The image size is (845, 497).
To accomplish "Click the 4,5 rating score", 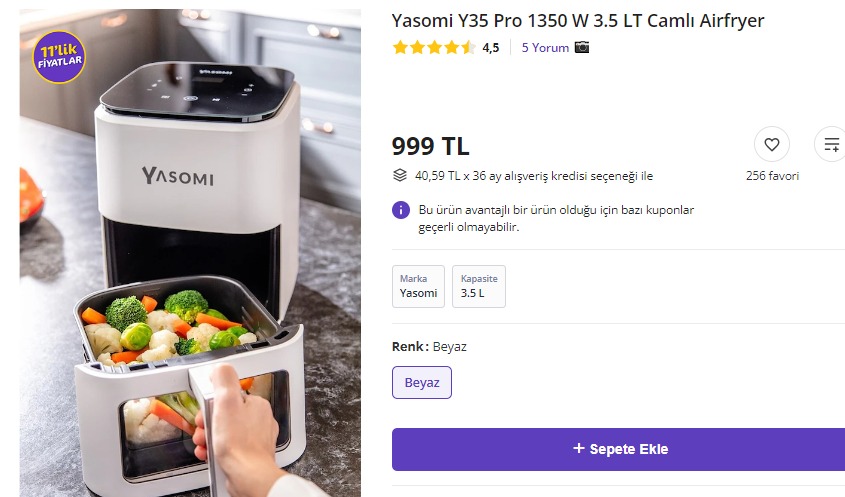I will [x=490, y=48].
